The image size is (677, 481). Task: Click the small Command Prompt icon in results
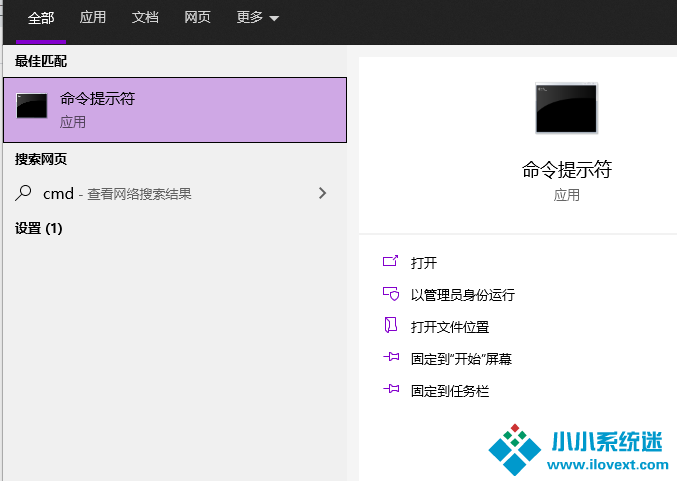point(32,106)
